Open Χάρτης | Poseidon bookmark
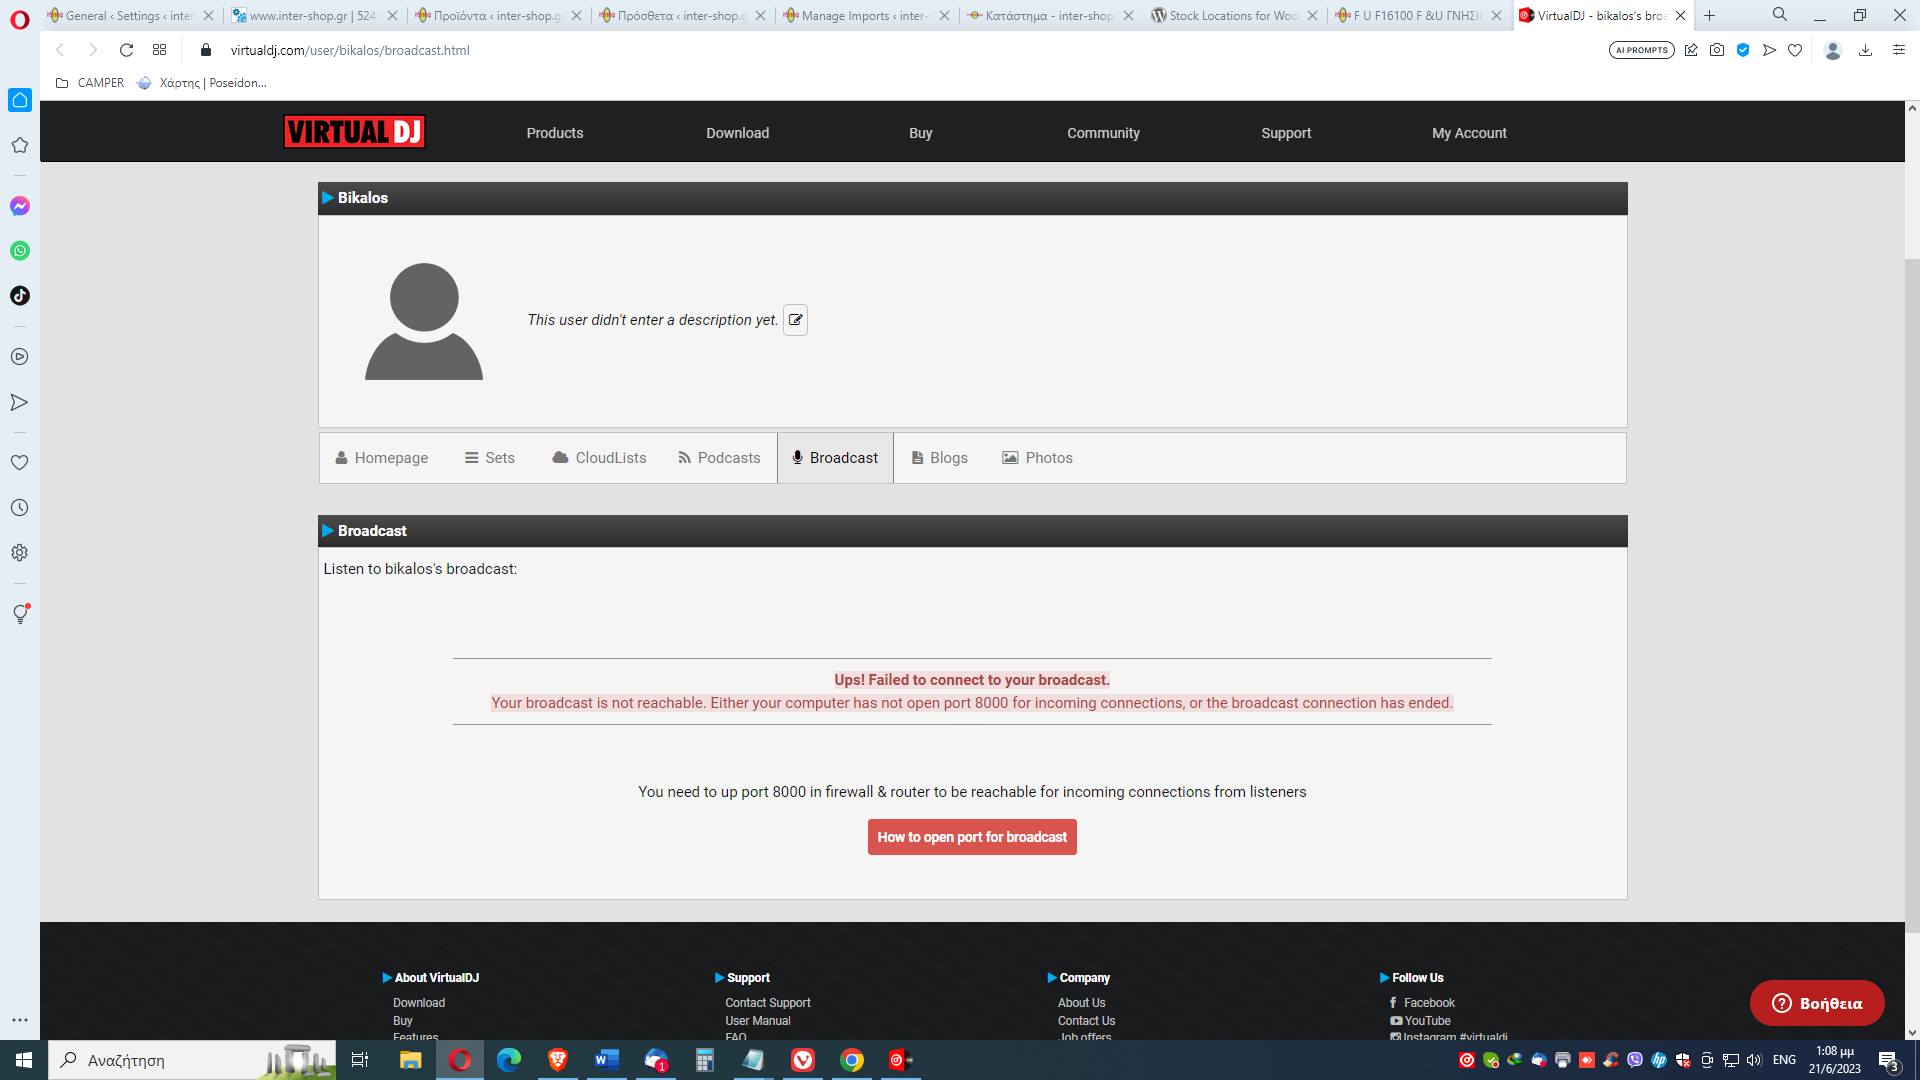Image resolution: width=1920 pixels, height=1080 pixels. click(202, 83)
